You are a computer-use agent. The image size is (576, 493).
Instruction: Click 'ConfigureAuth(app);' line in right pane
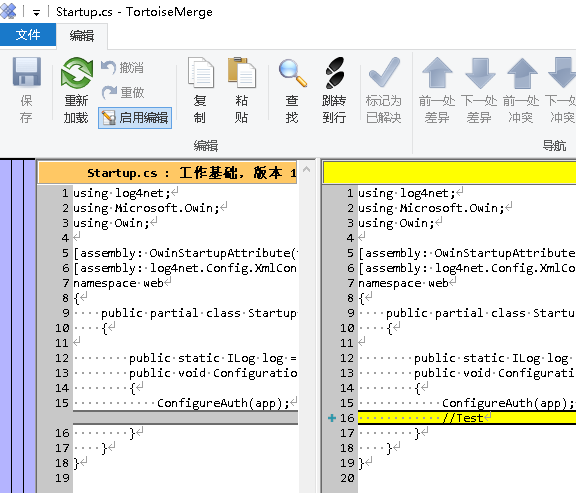(508, 403)
